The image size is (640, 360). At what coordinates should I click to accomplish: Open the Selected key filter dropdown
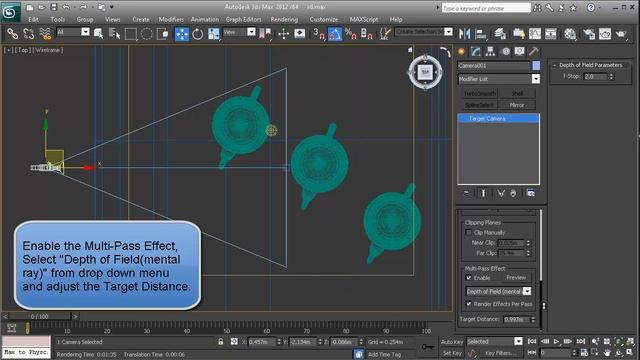point(518,341)
